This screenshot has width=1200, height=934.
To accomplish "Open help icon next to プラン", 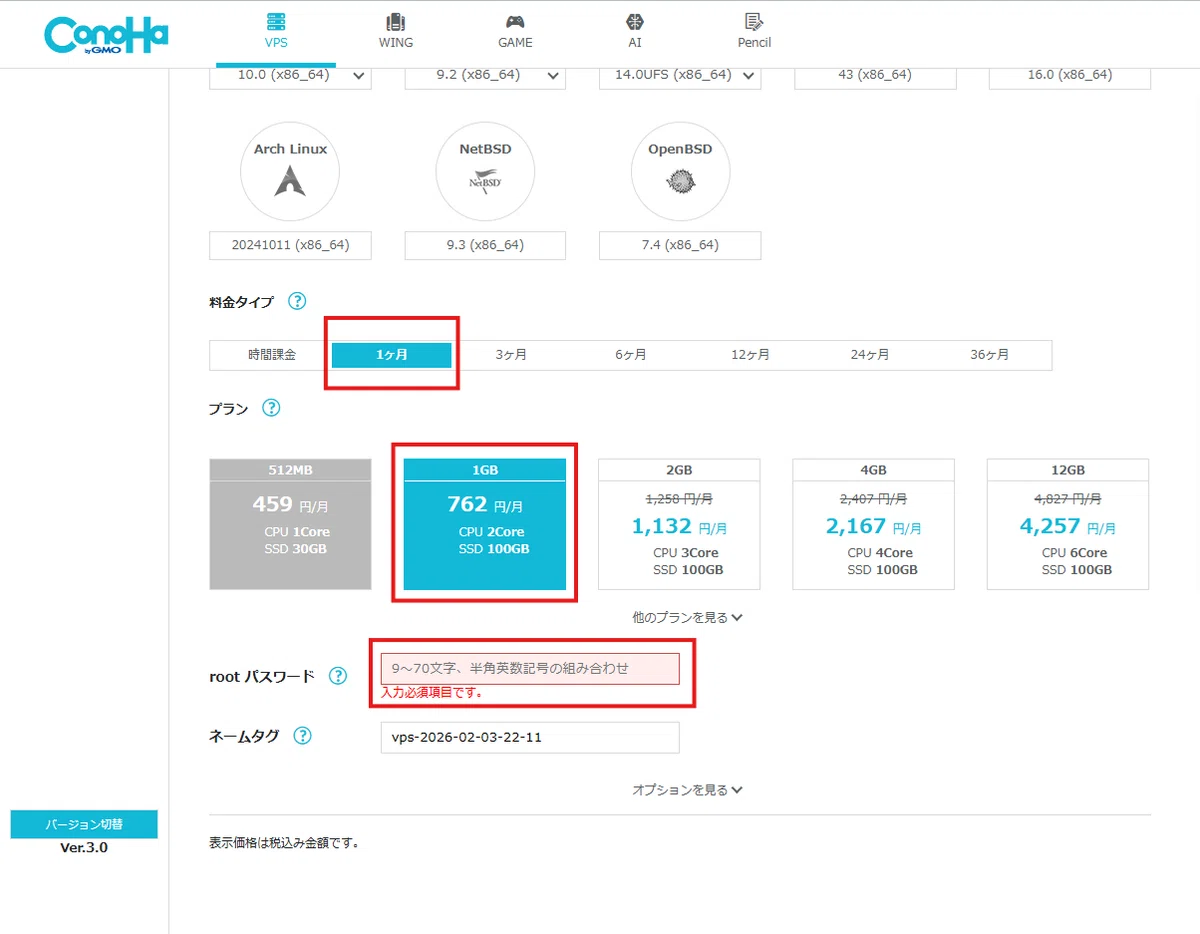I will 271,408.
